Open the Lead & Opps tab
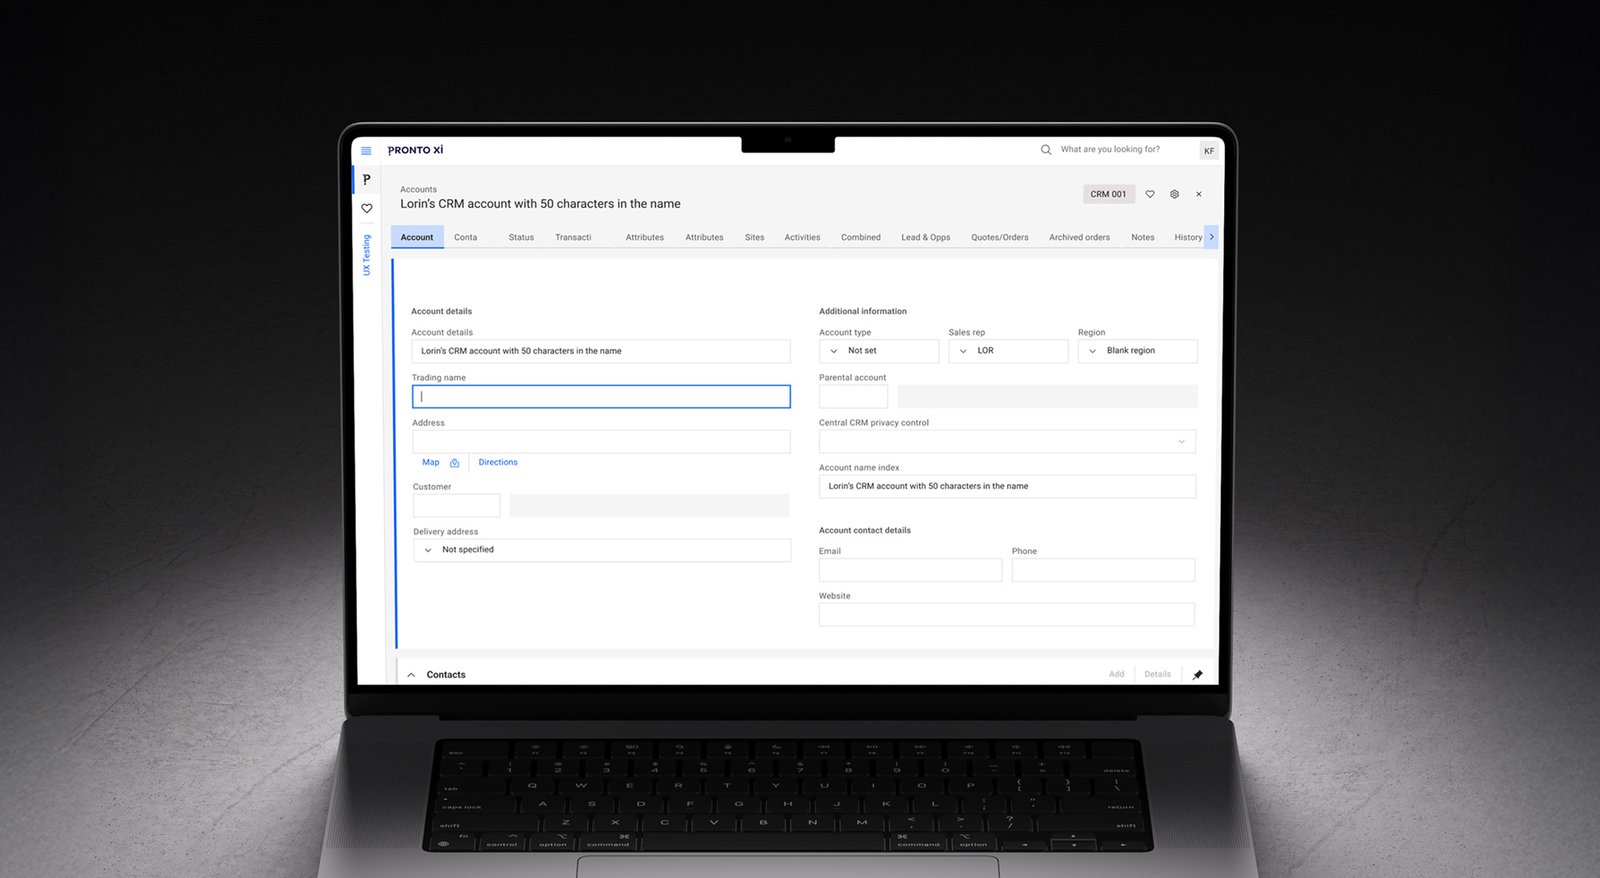This screenshot has height=878, width=1600. point(925,238)
